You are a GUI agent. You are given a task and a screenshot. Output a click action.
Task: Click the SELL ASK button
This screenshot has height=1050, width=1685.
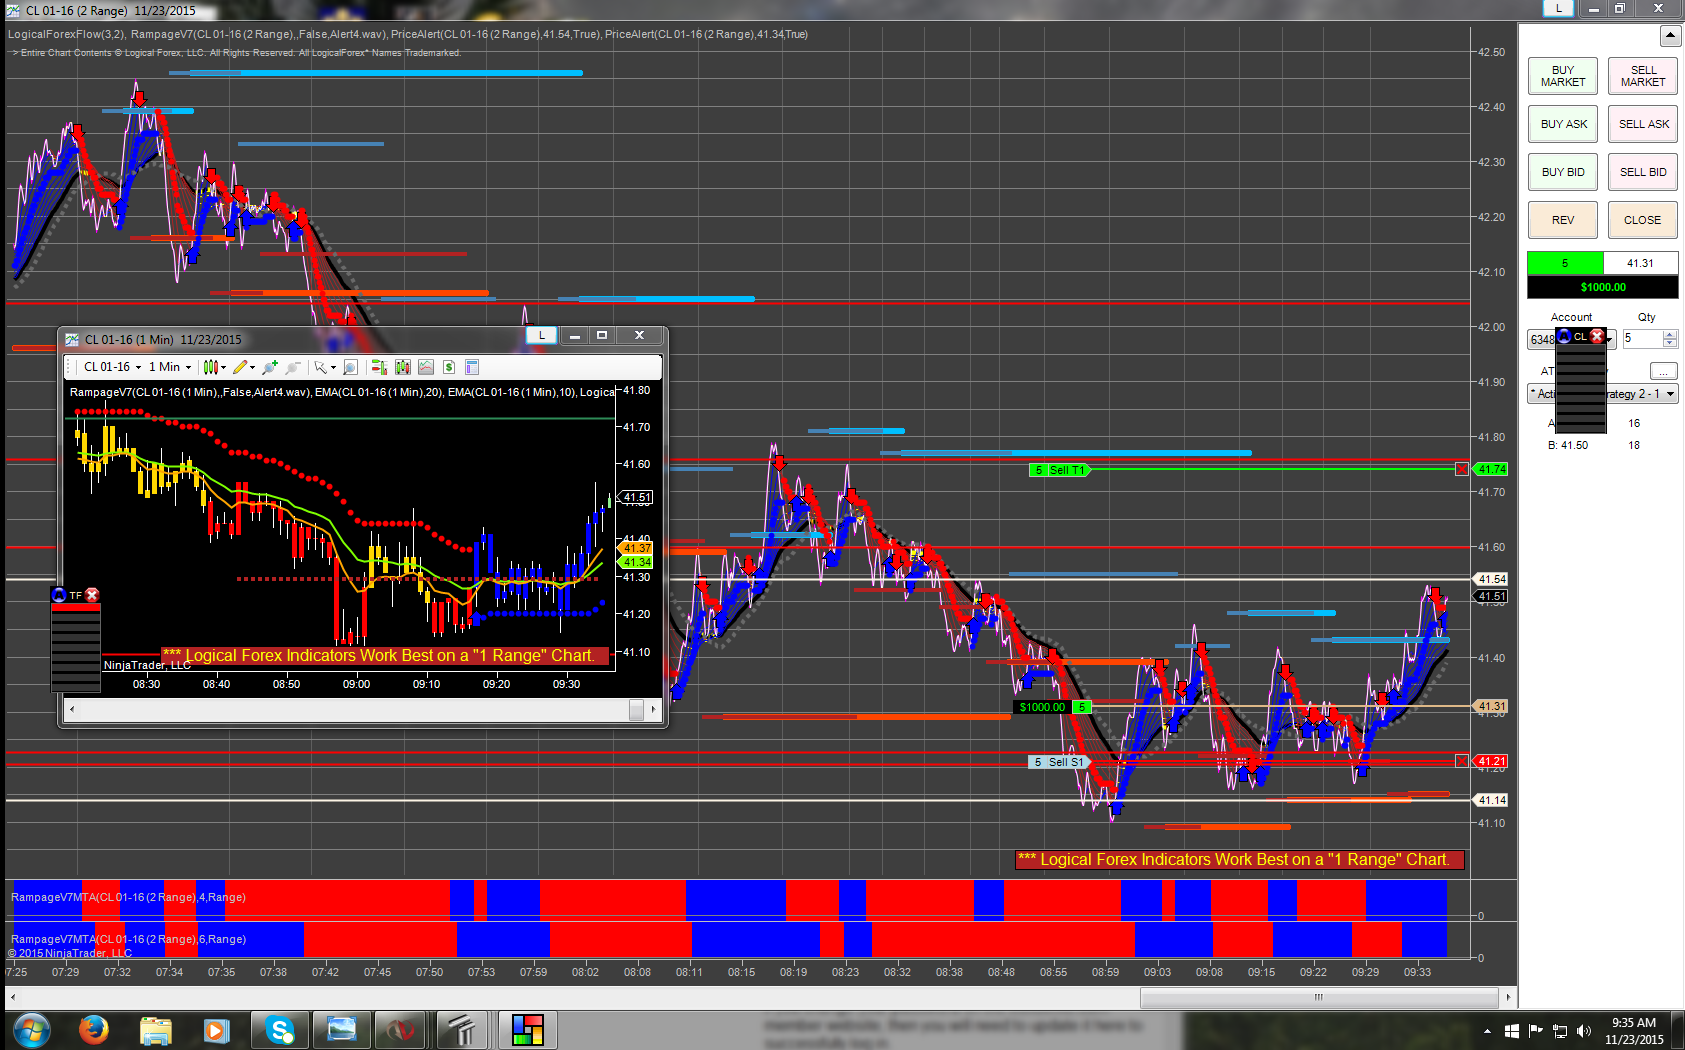(1643, 124)
